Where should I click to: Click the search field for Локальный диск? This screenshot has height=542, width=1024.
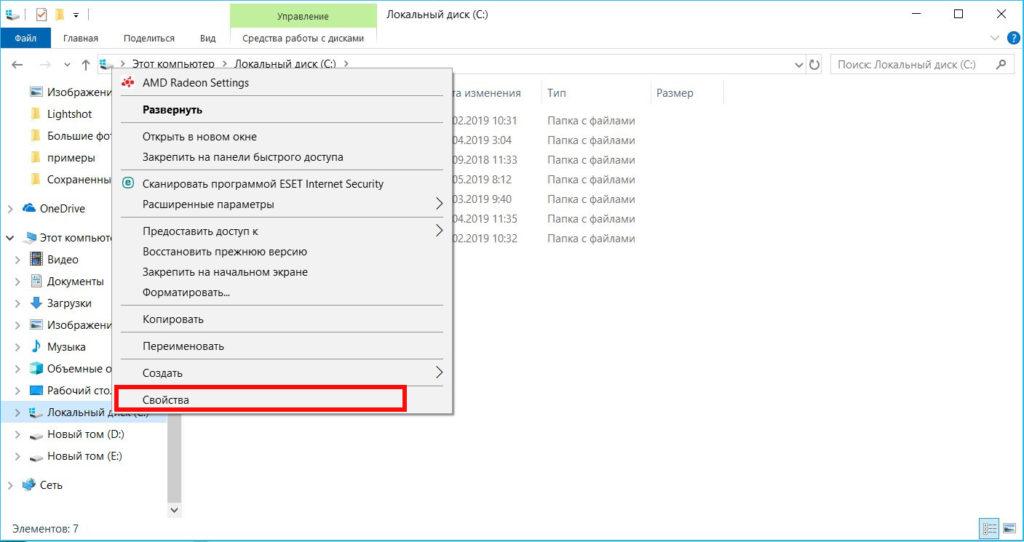tap(910, 64)
